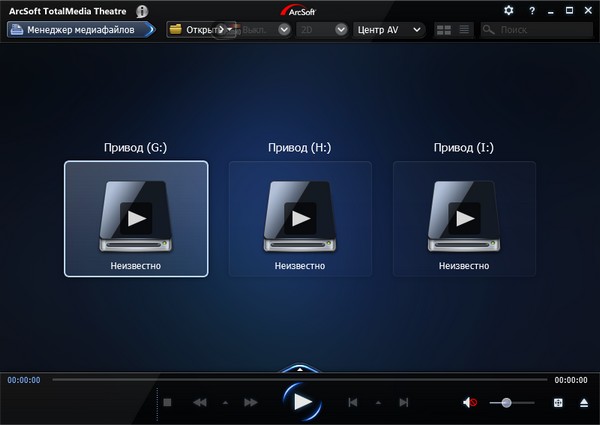600x425 pixels.
Task: Select drive Привод (H:)
Action: coord(300,218)
